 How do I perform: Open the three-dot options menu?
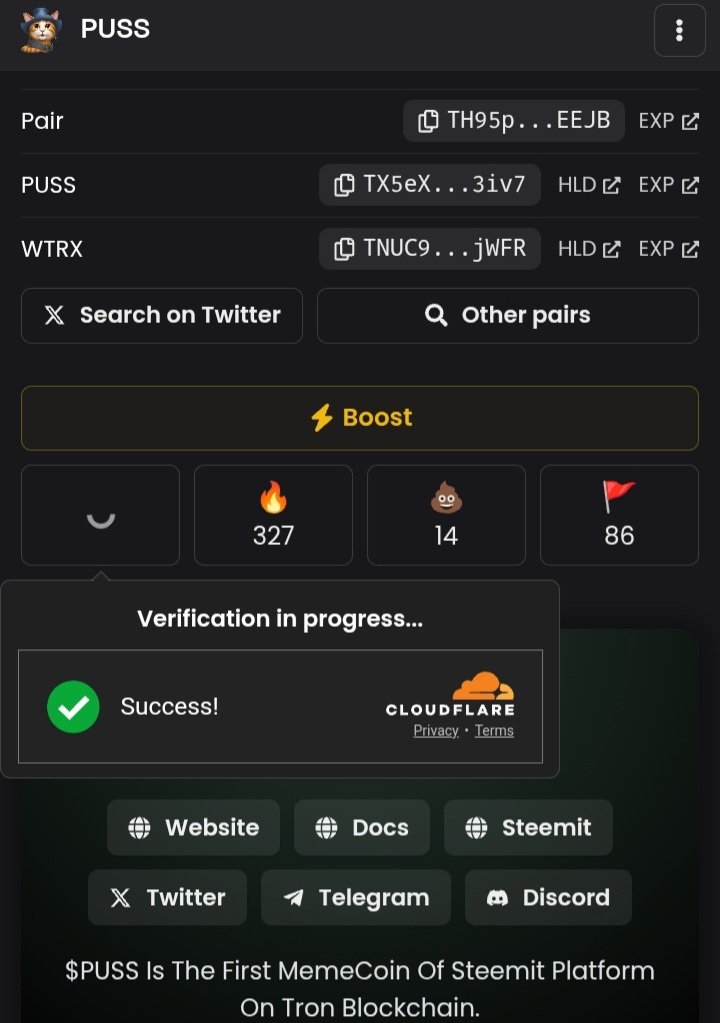[679, 30]
